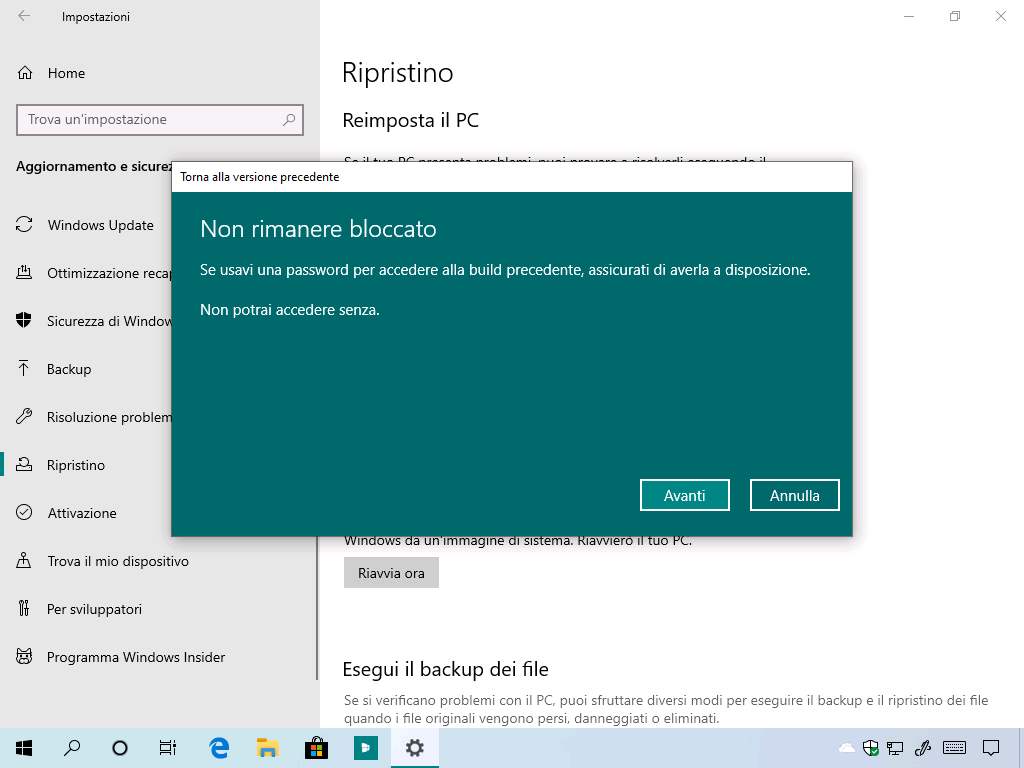Viewport: 1024px width, 768px height.
Task: Open Per sviluppatori in the sidebar
Action: pyautogui.click(x=94, y=609)
